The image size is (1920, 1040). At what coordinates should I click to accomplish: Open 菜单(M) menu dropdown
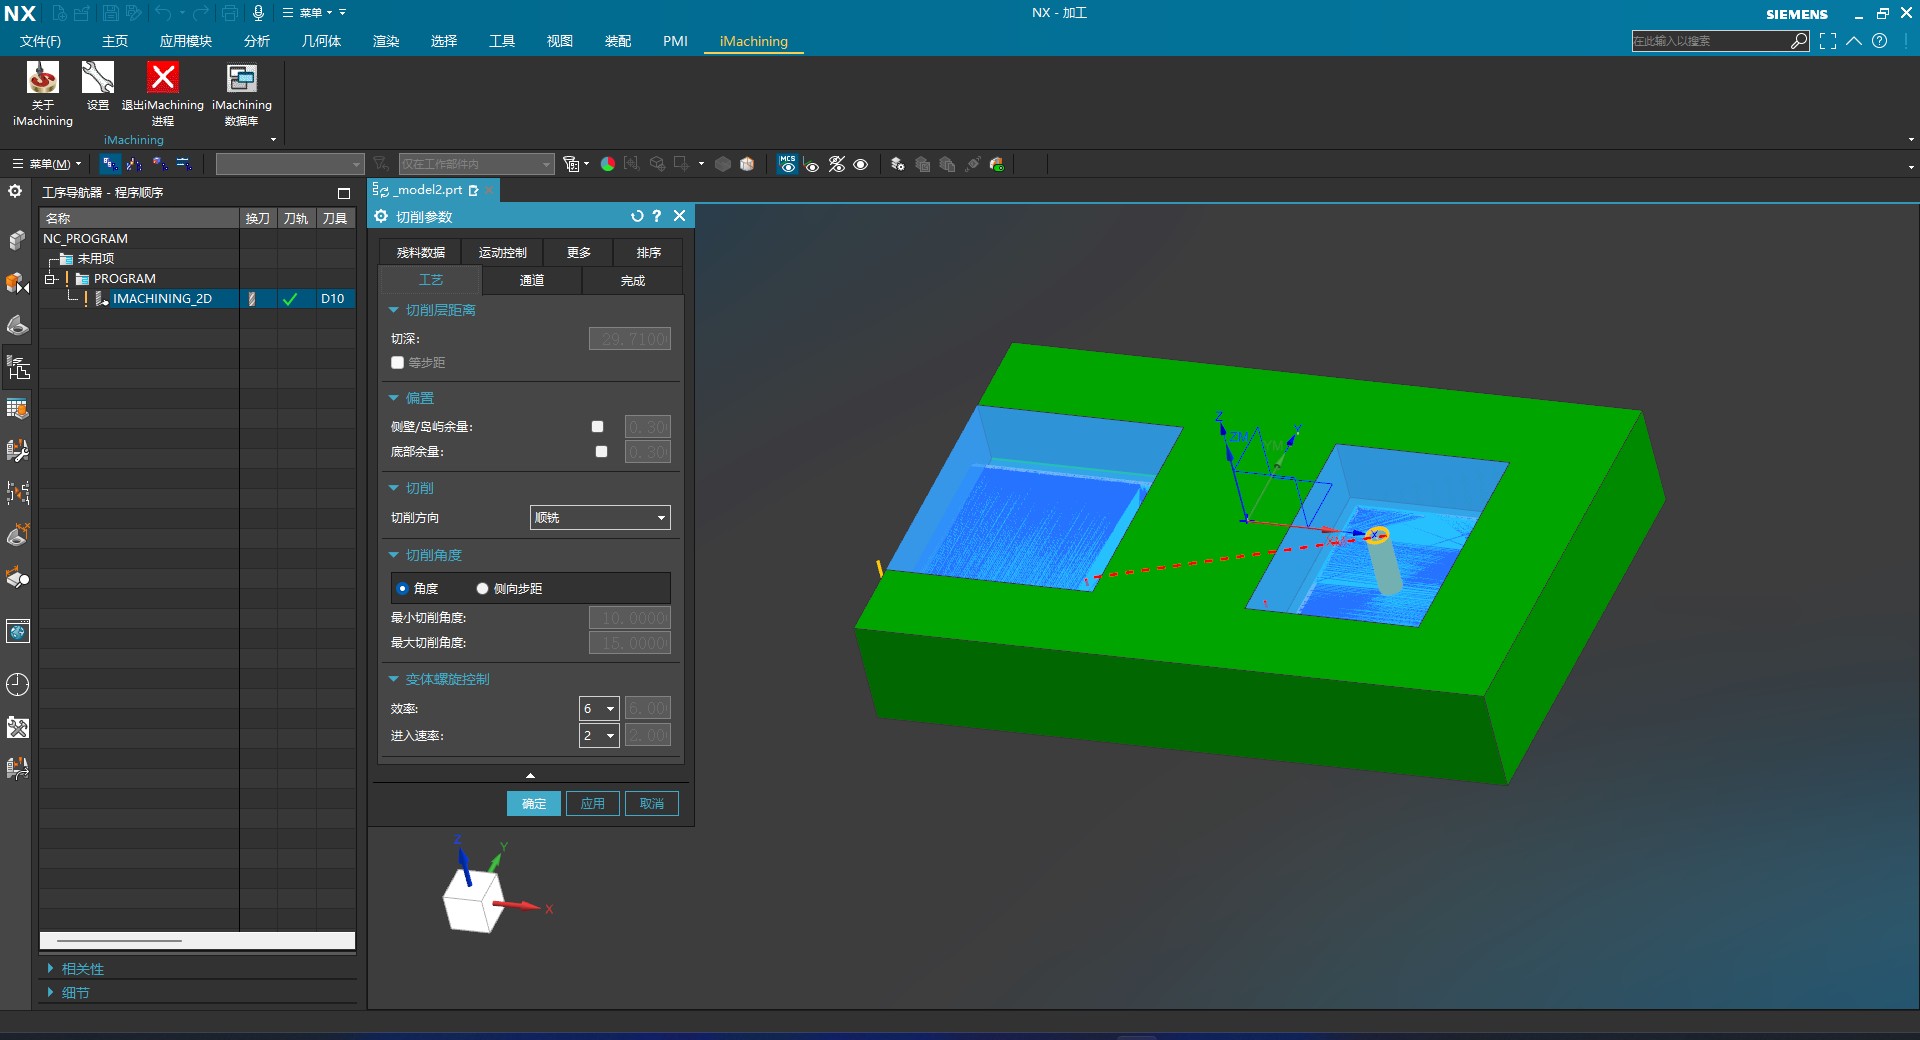pos(46,164)
